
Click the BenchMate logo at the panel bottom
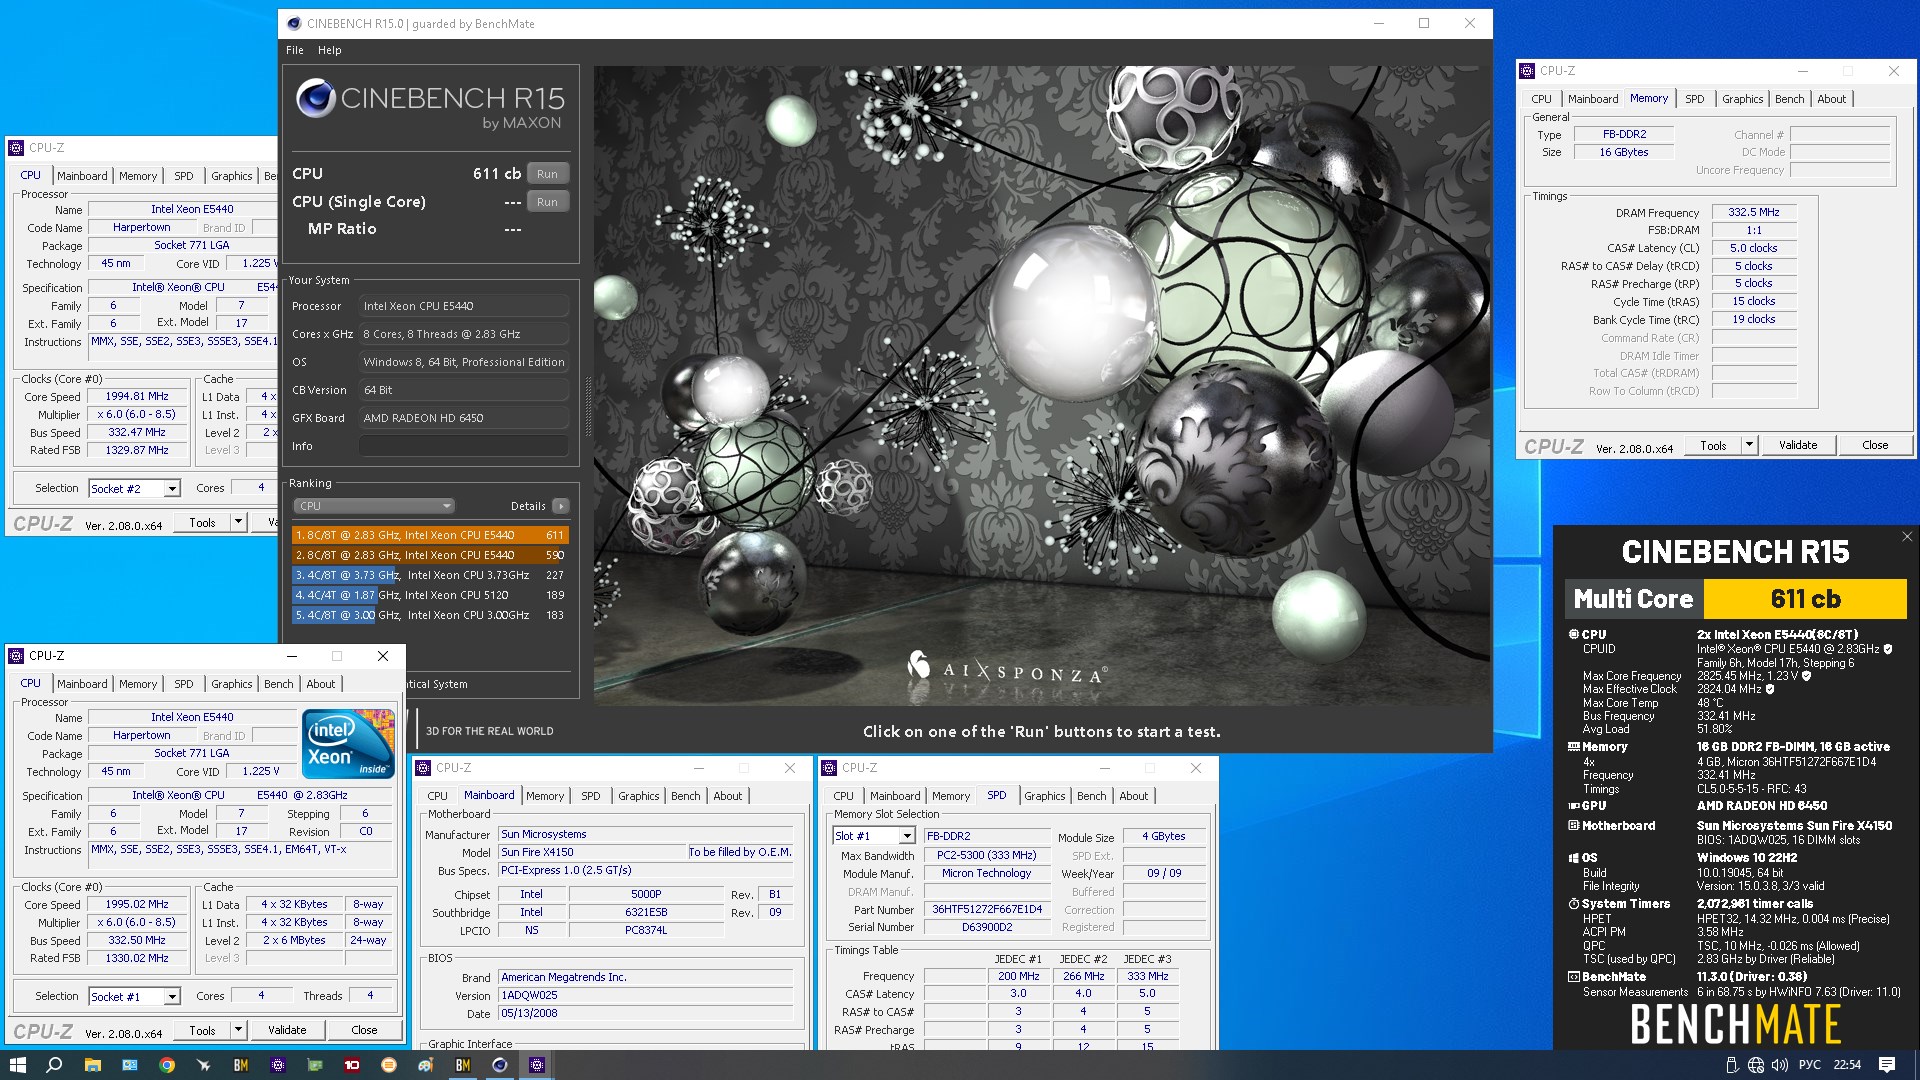point(1736,1024)
